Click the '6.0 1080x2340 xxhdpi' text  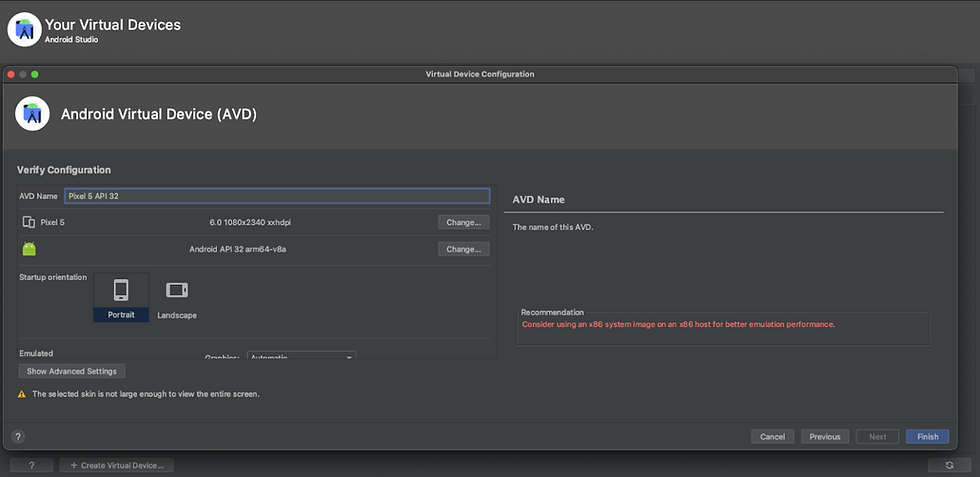coord(250,222)
